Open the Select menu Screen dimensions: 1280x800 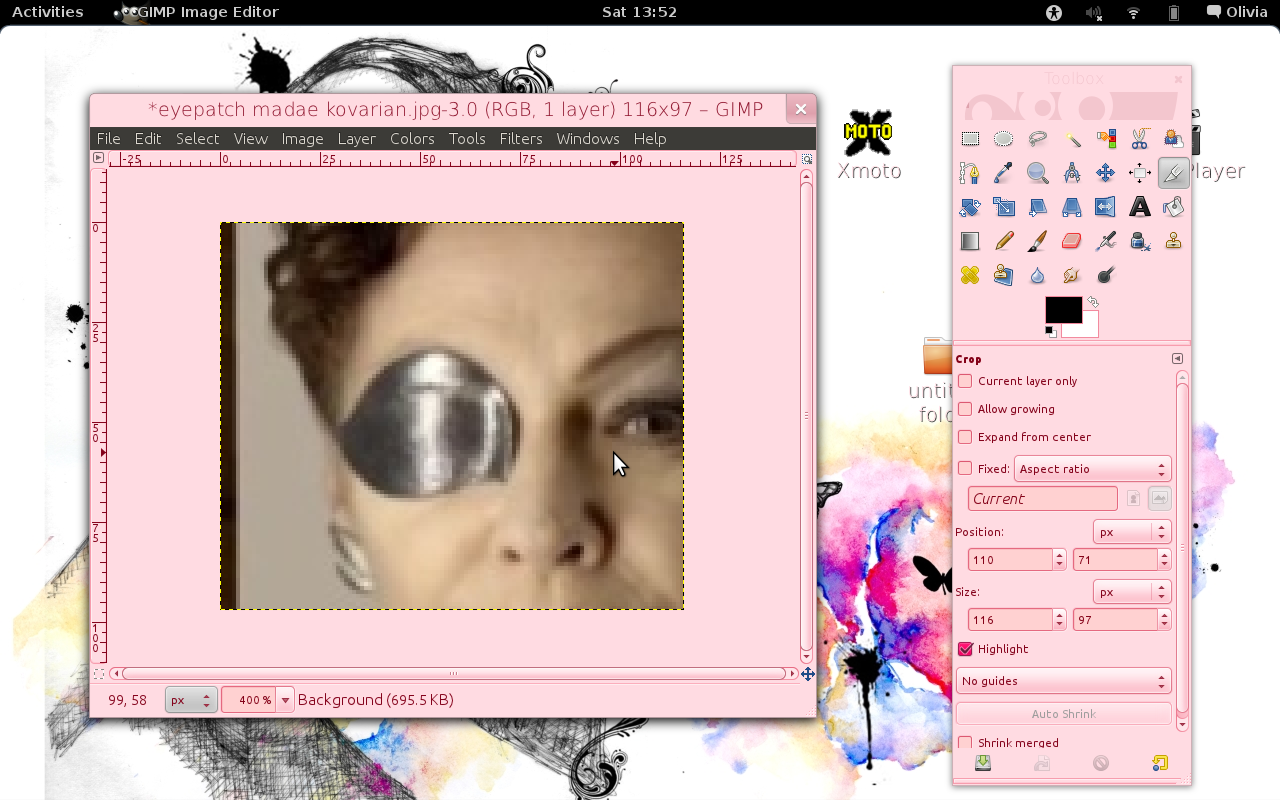(x=197, y=139)
